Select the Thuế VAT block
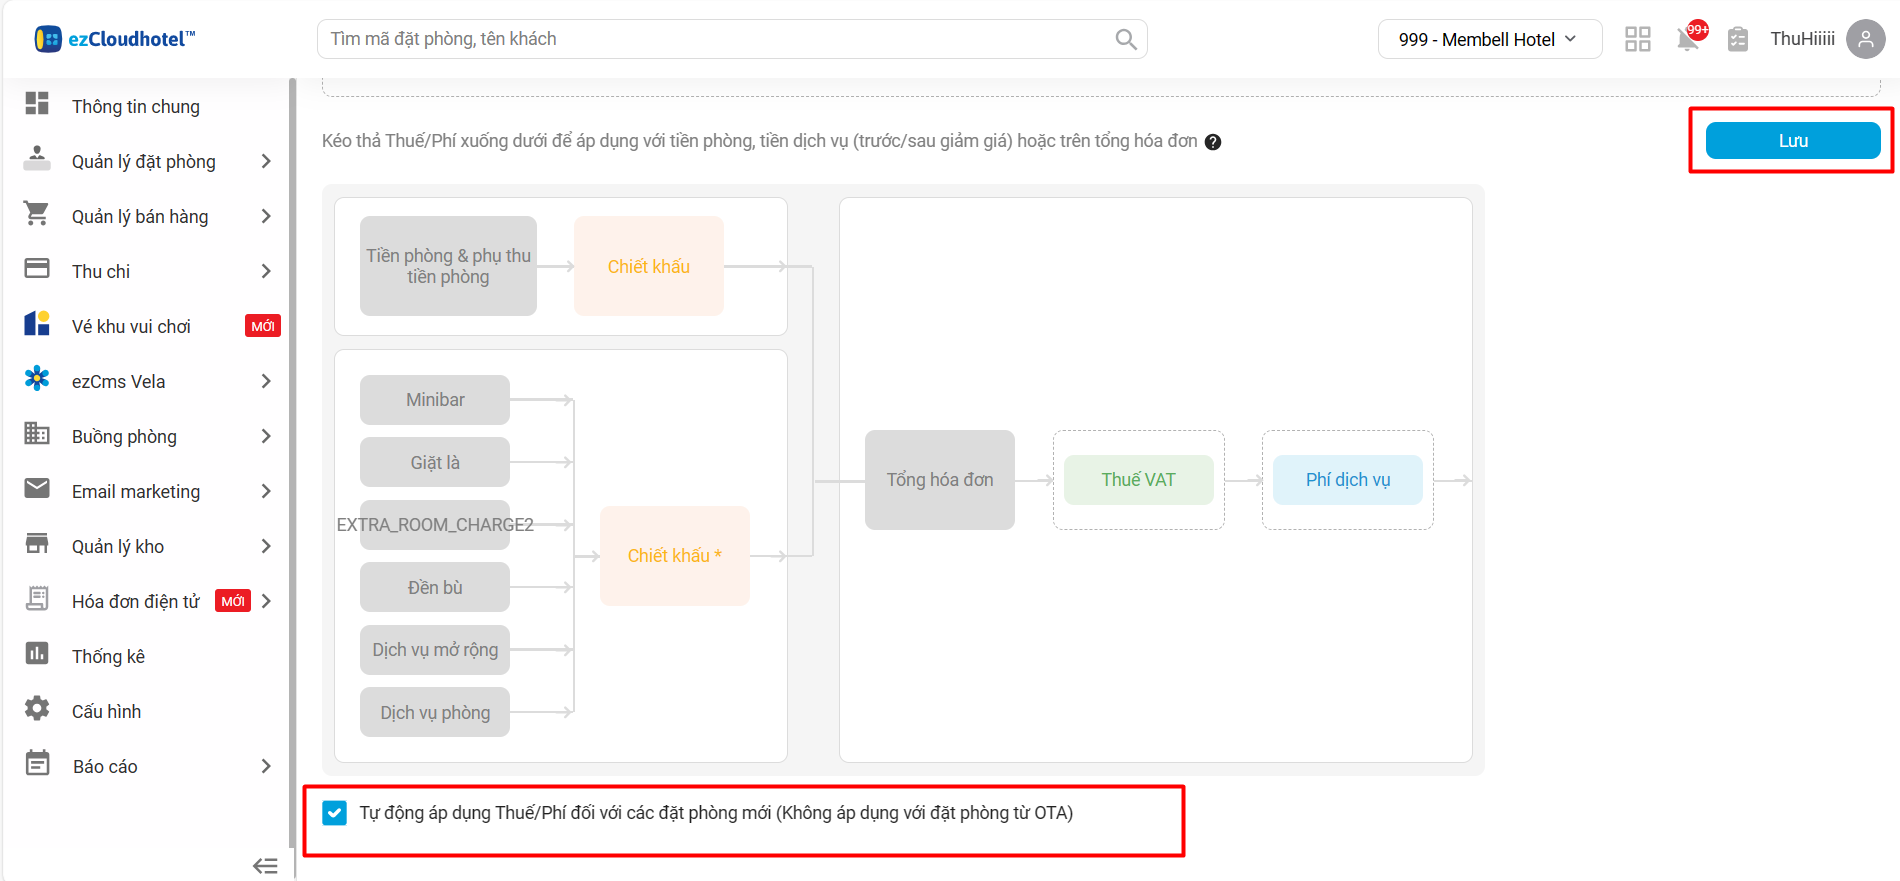1900x881 pixels. tap(1138, 480)
